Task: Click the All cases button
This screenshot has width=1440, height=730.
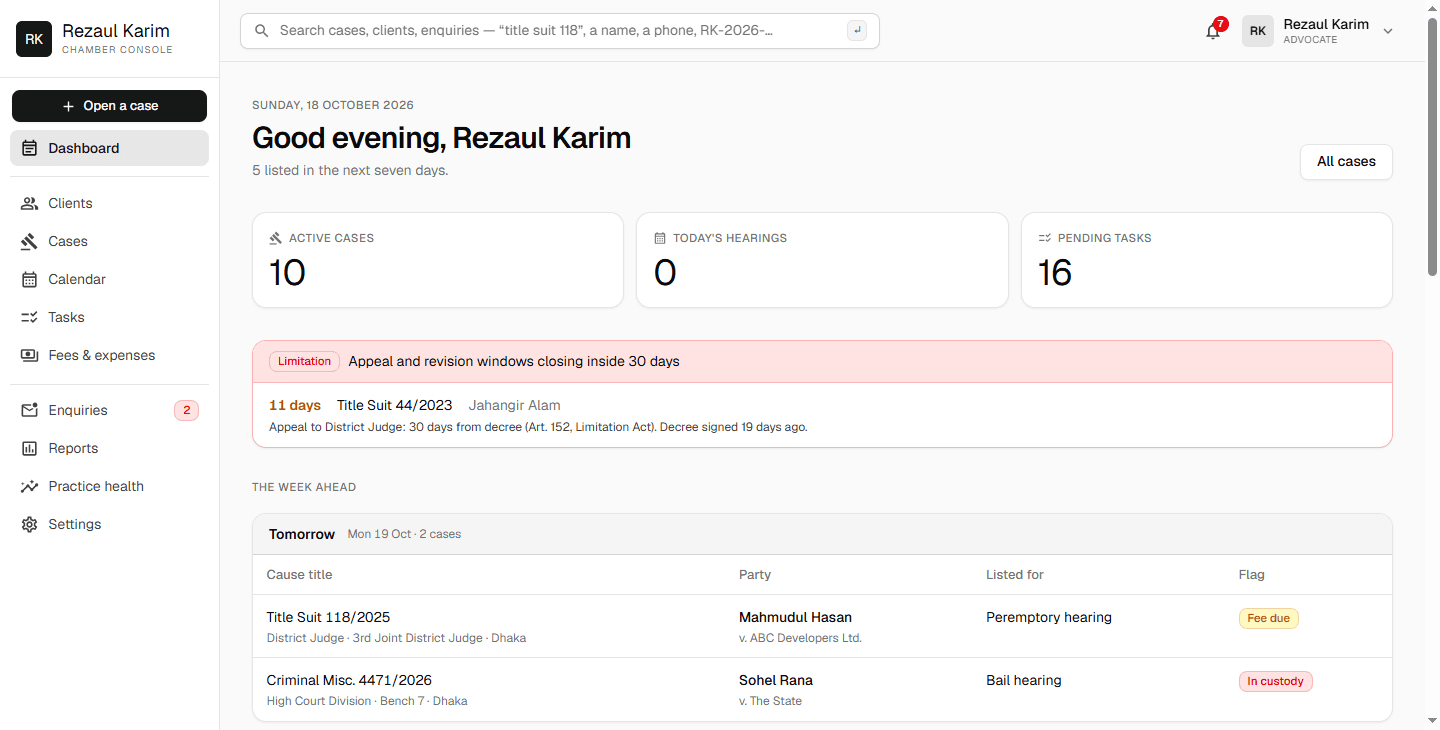Action: click(x=1346, y=161)
